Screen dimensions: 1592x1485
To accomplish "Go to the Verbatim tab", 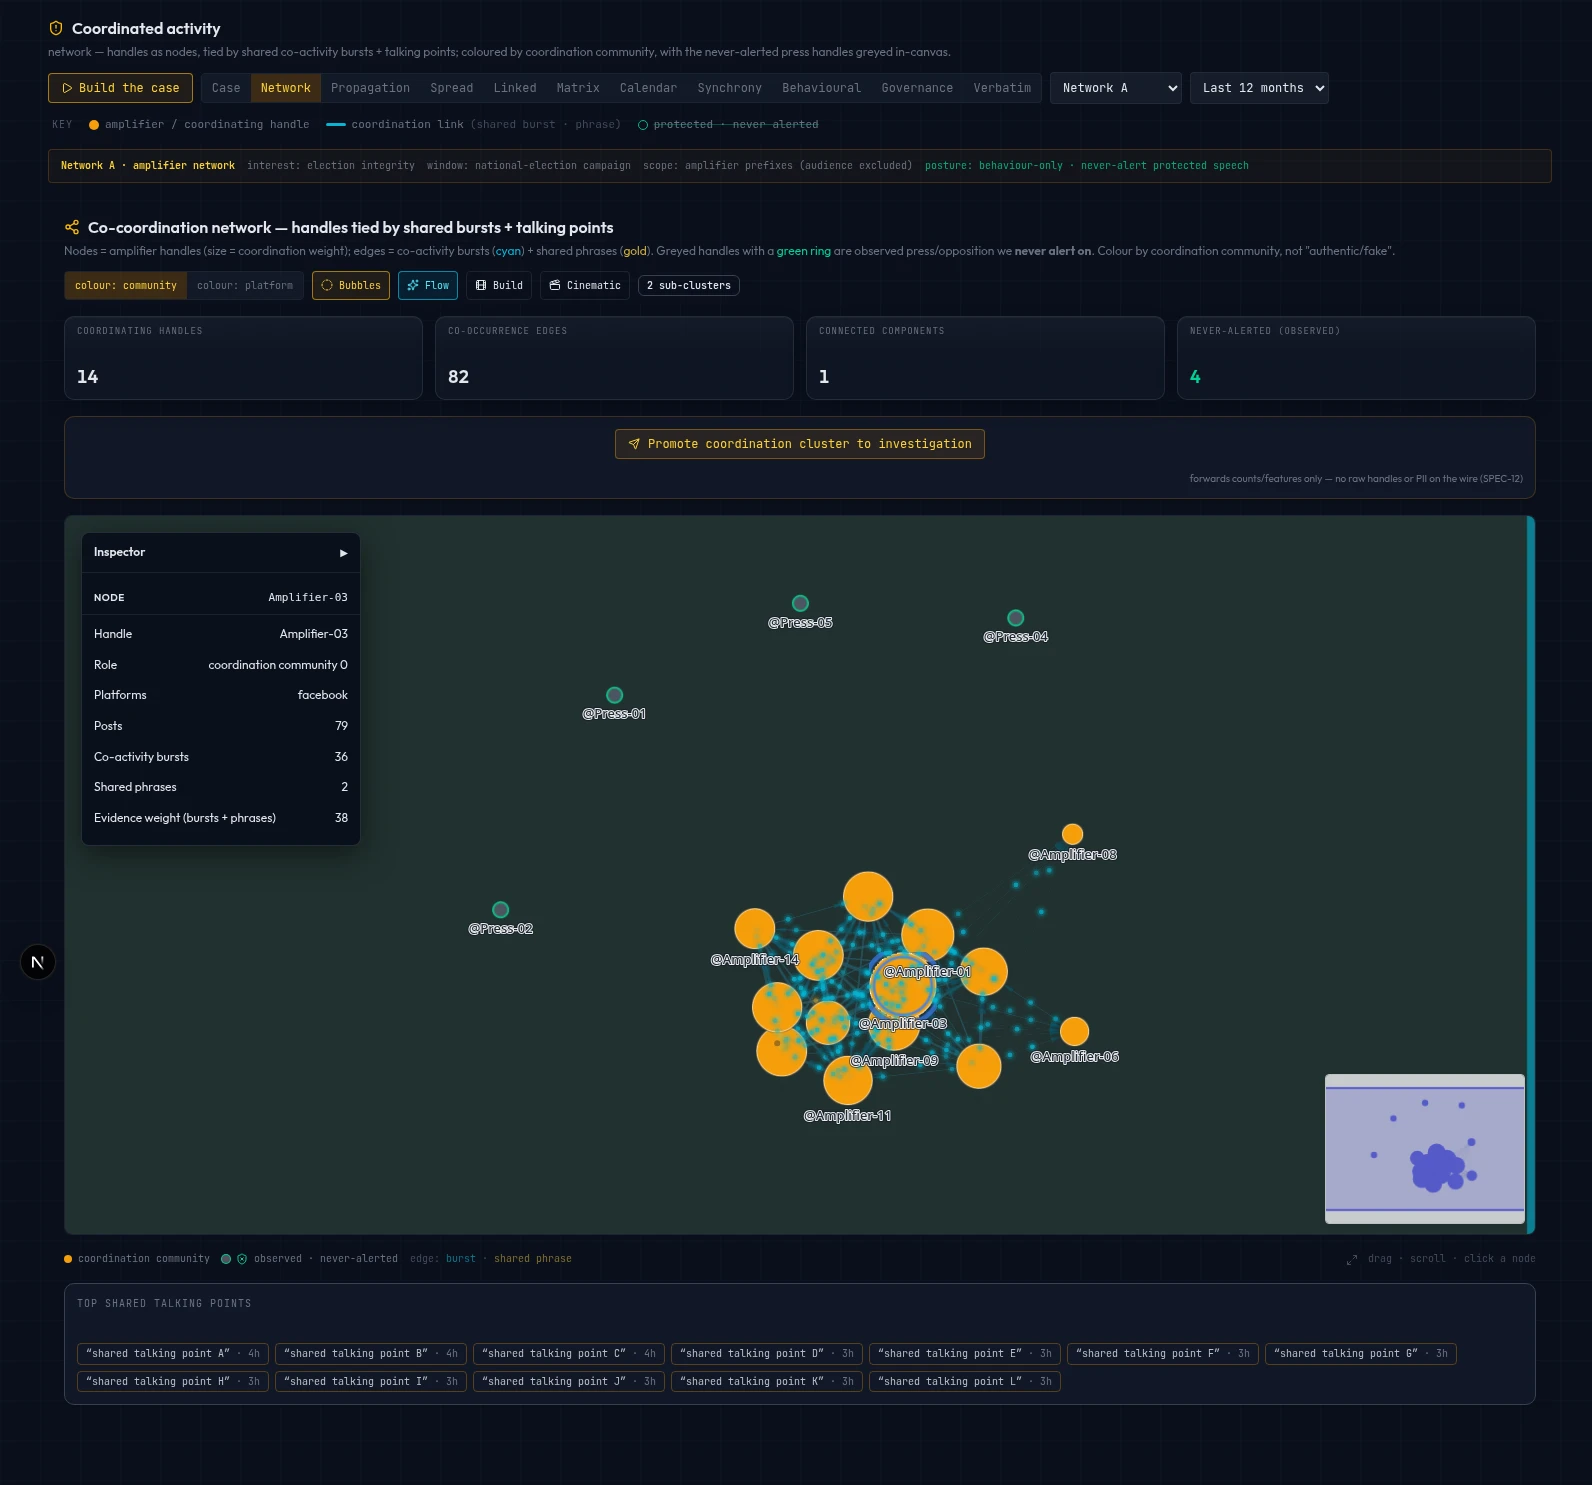I will tap(1002, 88).
